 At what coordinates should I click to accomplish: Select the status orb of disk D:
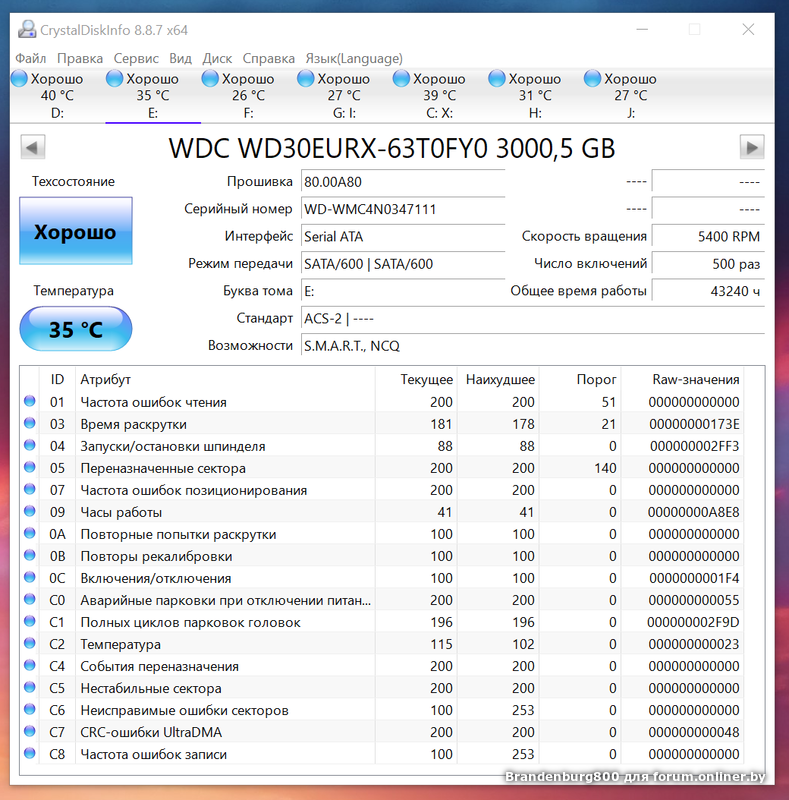click(x=19, y=79)
